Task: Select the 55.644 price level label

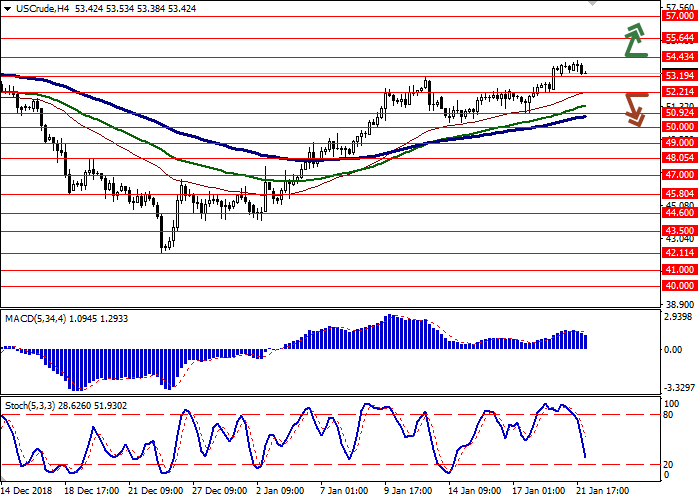Action: coord(679,37)
